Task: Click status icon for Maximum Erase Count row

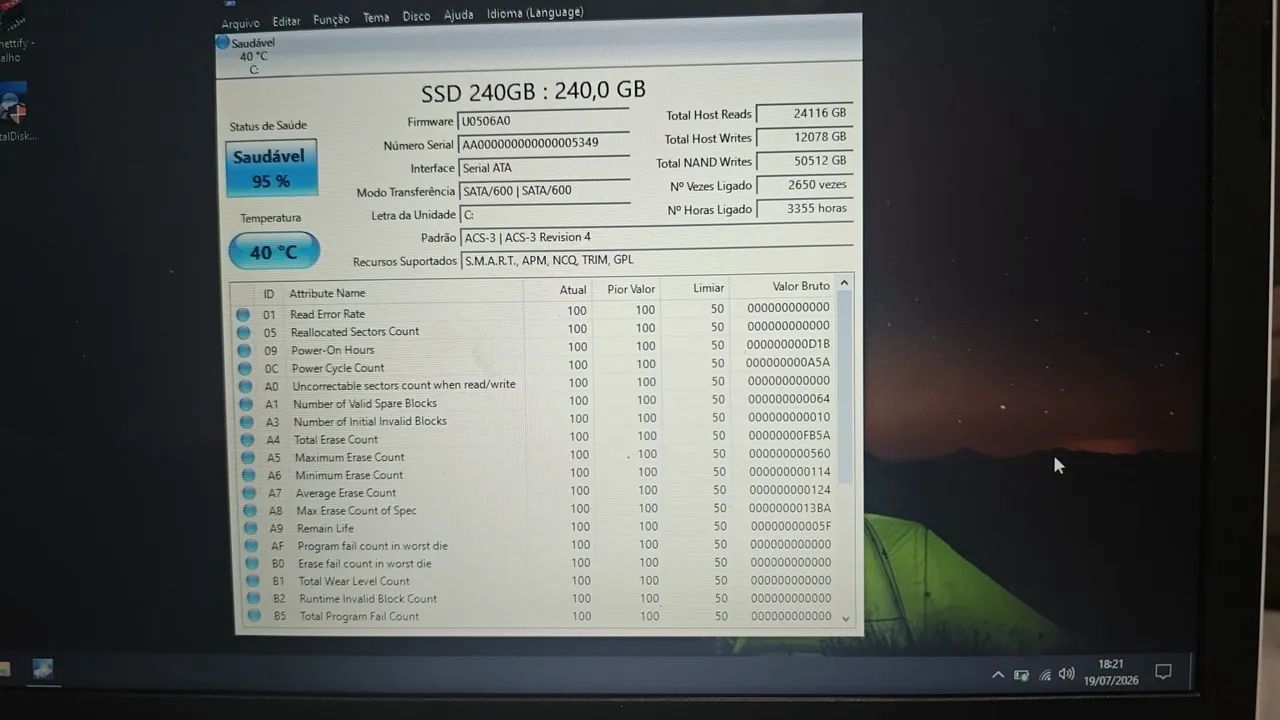Action: point(246,458)
